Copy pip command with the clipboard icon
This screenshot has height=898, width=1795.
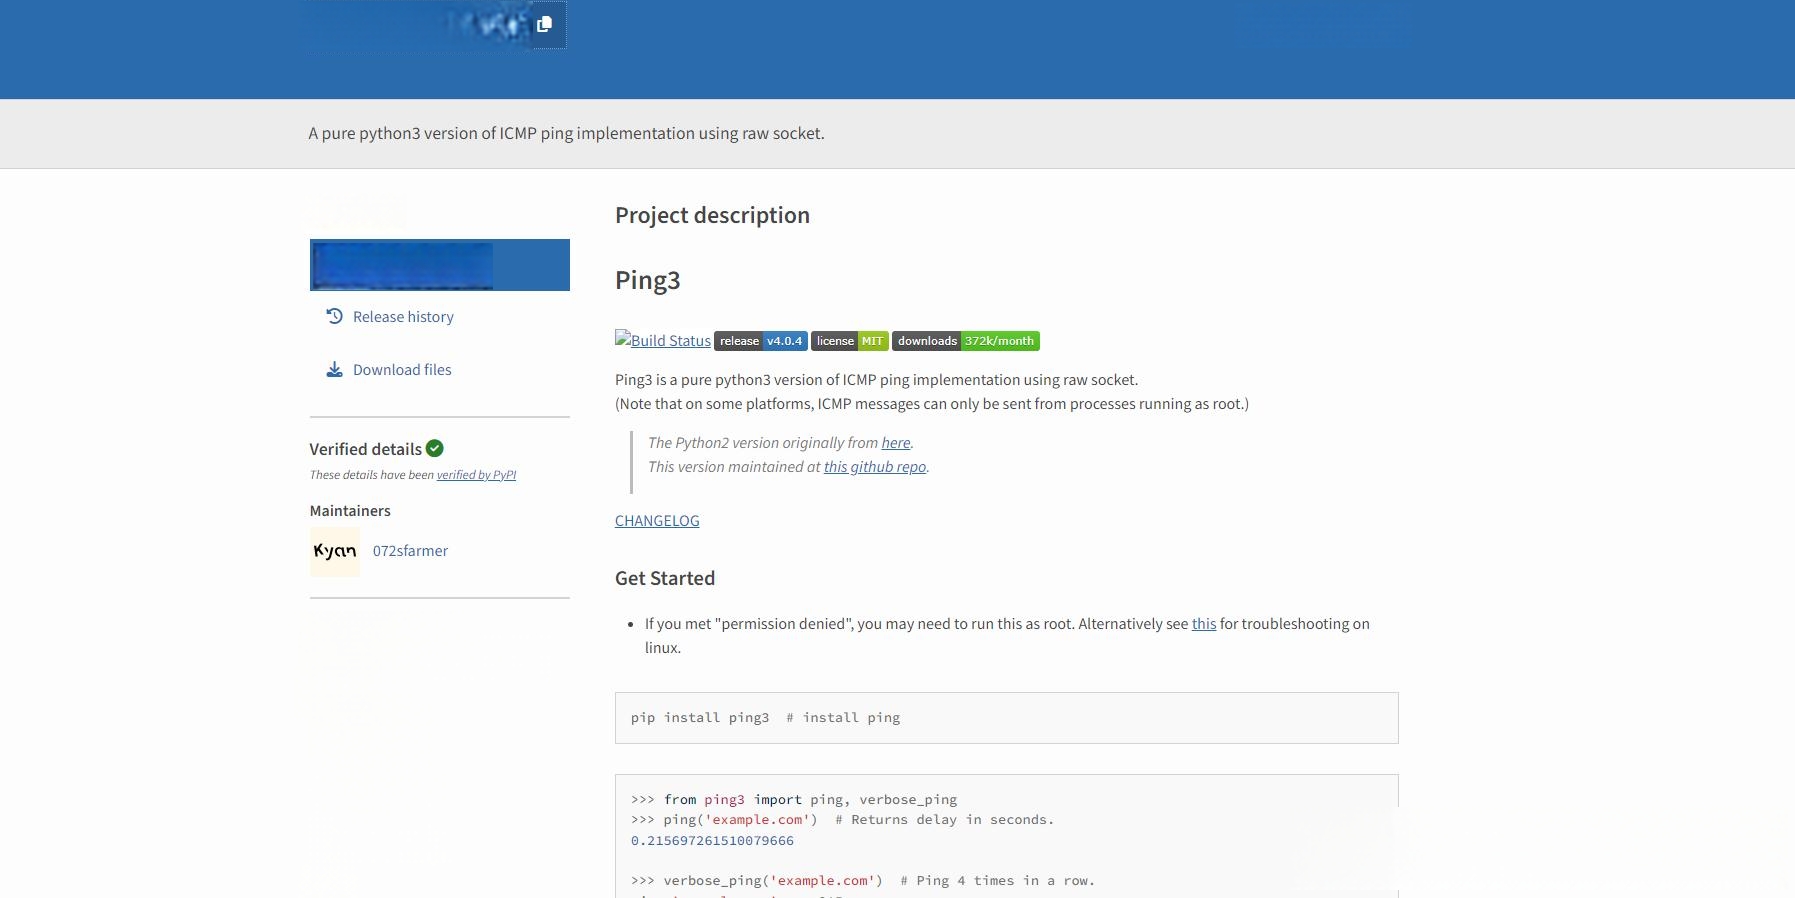[544, 24]
